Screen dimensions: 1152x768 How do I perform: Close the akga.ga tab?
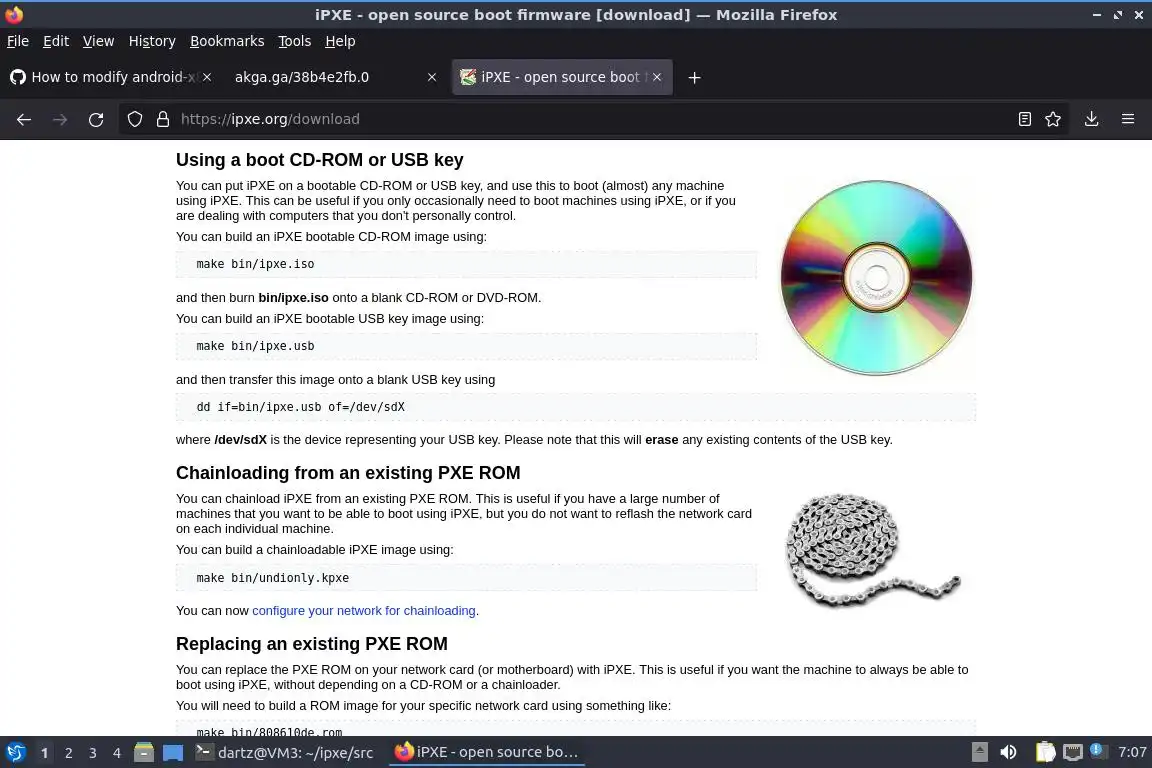432,77
